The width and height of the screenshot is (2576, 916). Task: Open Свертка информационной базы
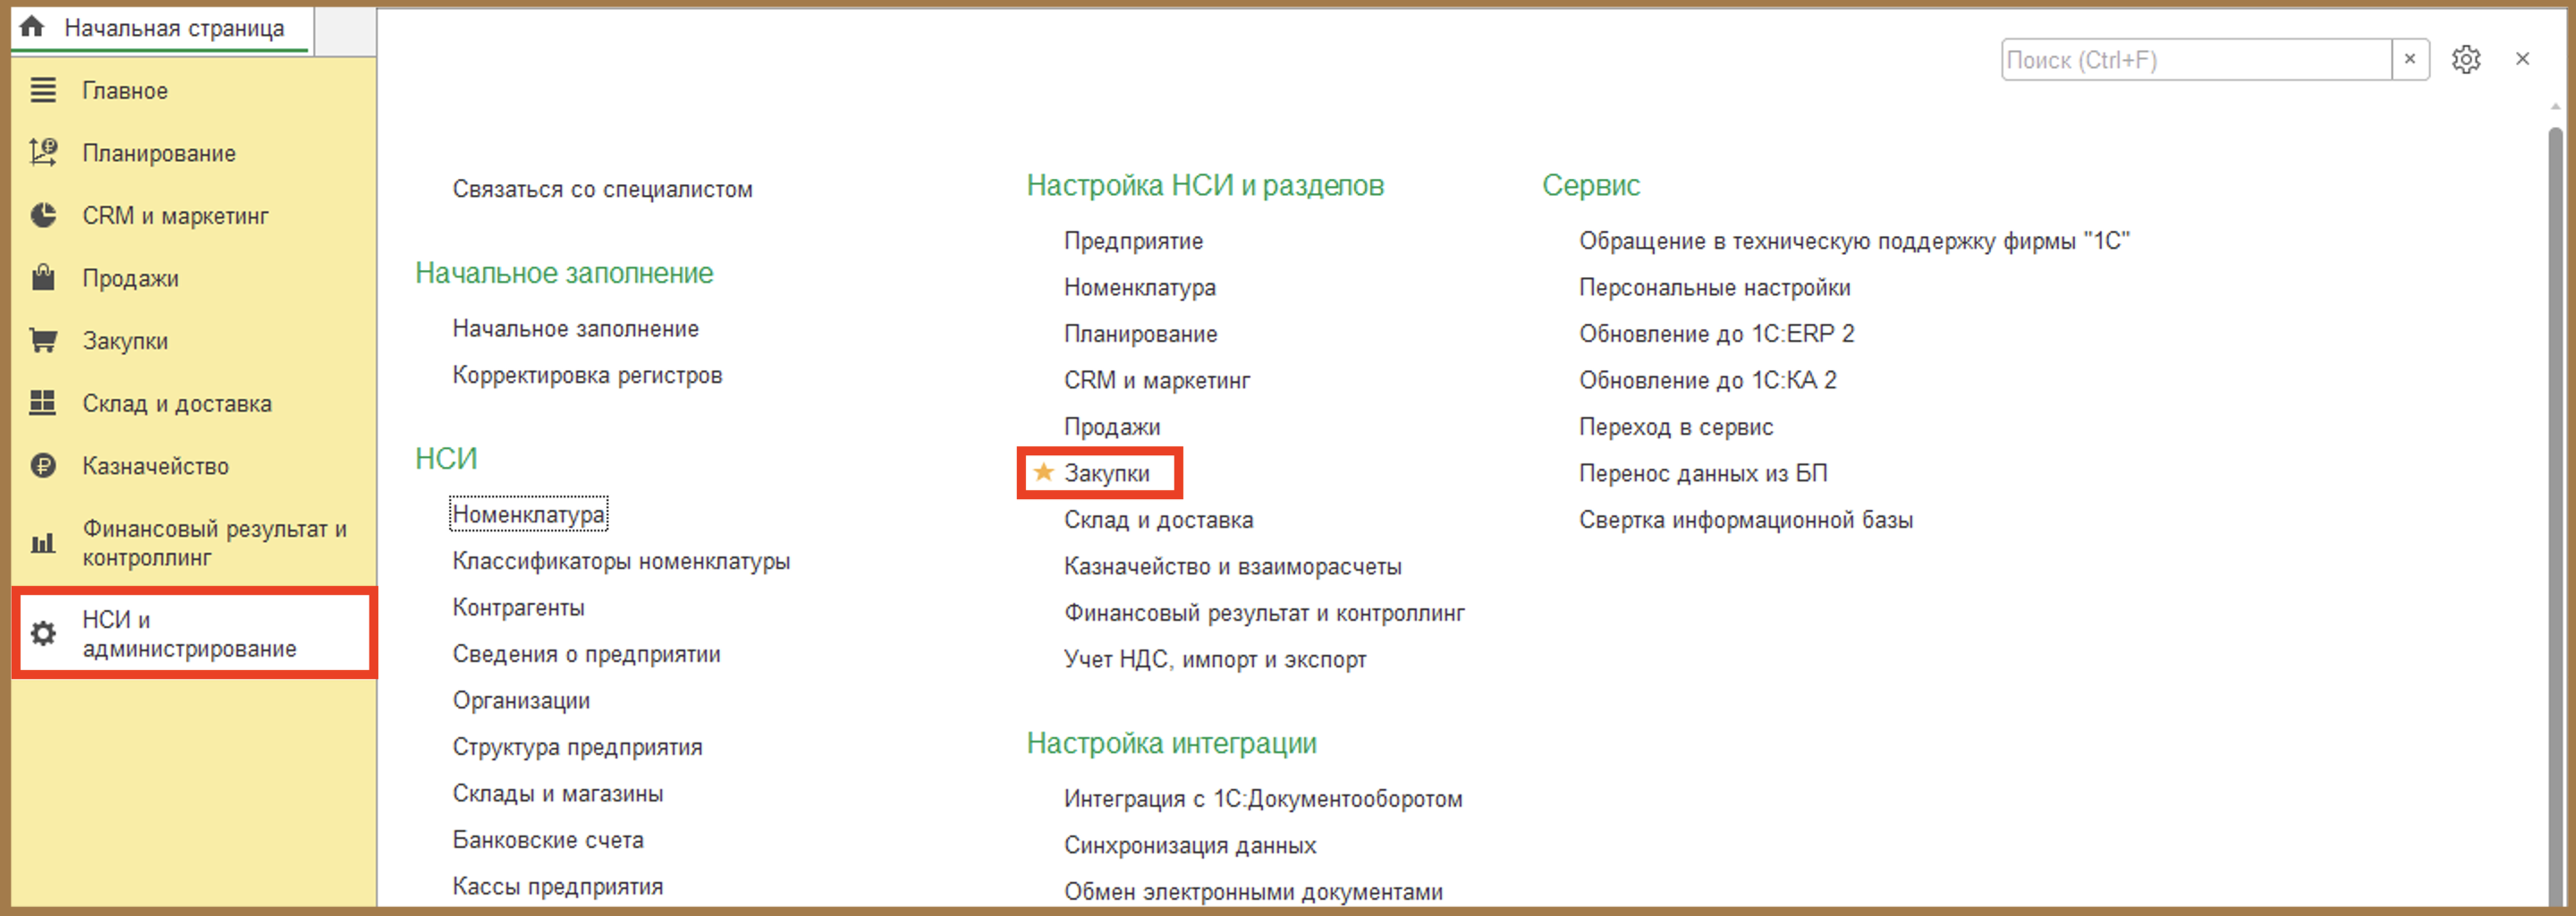click(1745, 520)
